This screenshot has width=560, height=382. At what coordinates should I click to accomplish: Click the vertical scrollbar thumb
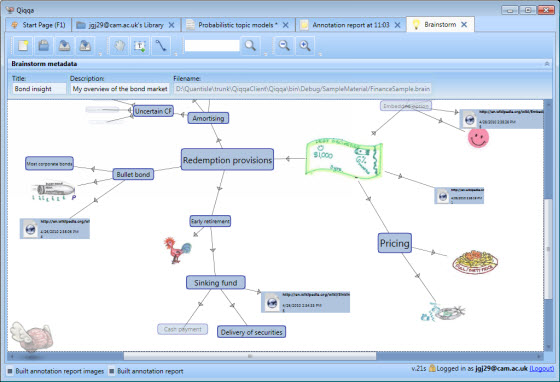coord(548,249)
